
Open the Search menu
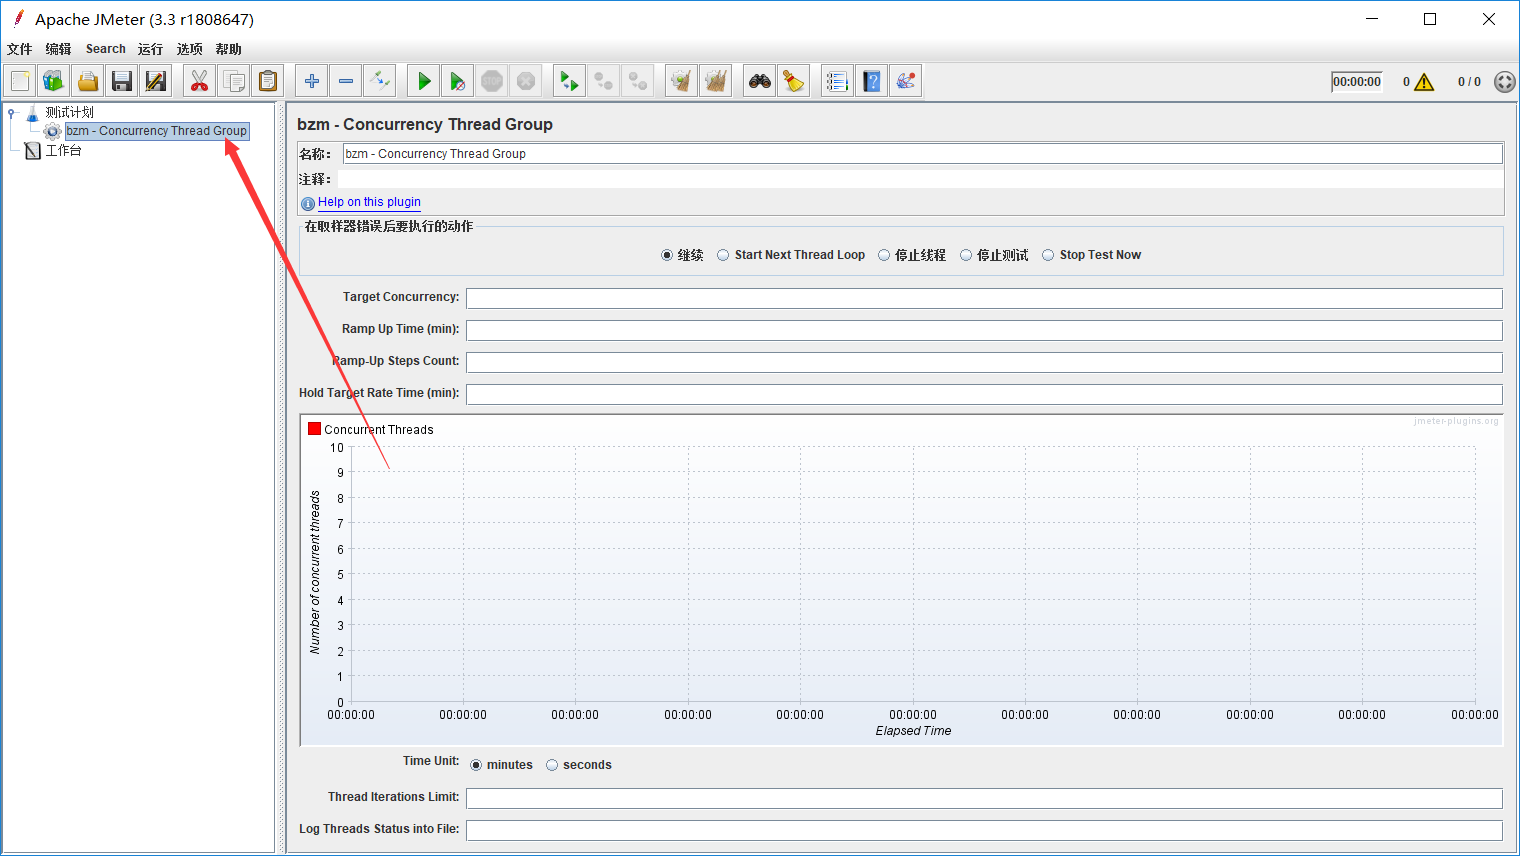pos(106,49)
